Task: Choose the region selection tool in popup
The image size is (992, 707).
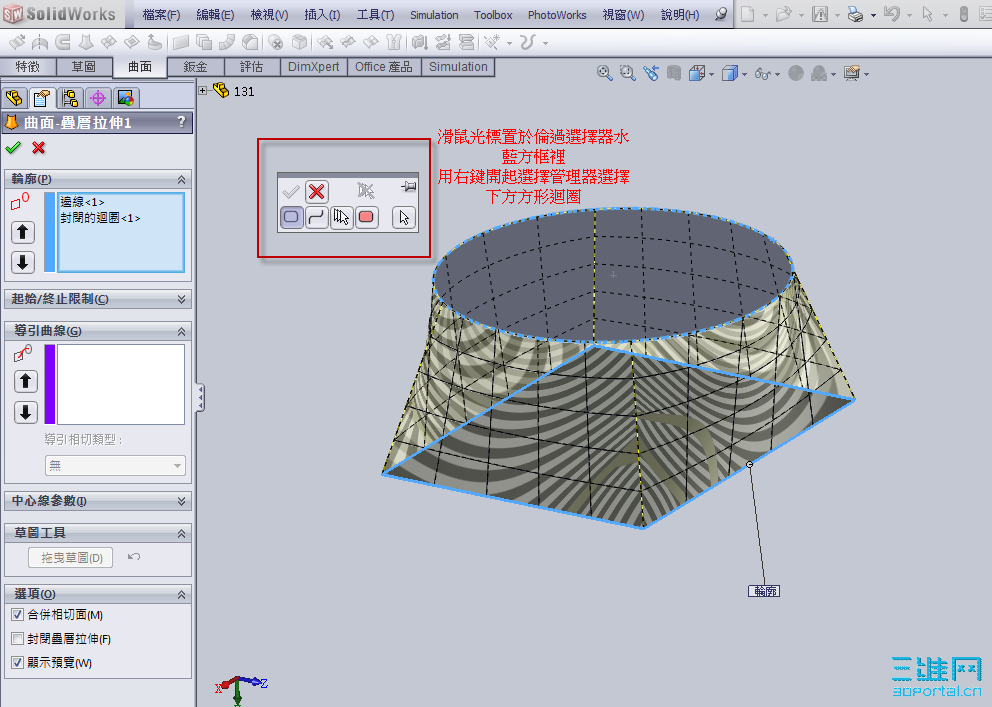Action: pos(367,217)
